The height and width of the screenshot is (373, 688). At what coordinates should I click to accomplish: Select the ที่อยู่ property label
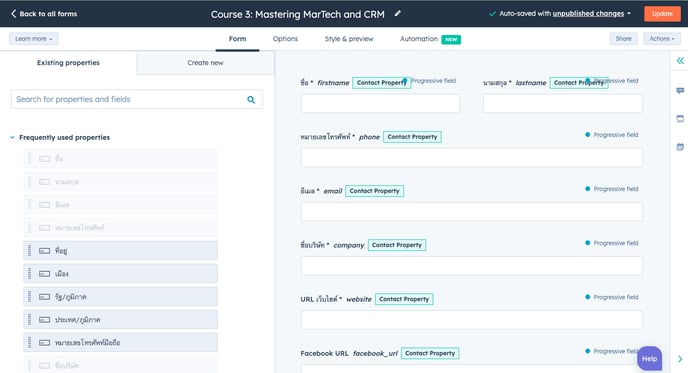pos(61,251)
